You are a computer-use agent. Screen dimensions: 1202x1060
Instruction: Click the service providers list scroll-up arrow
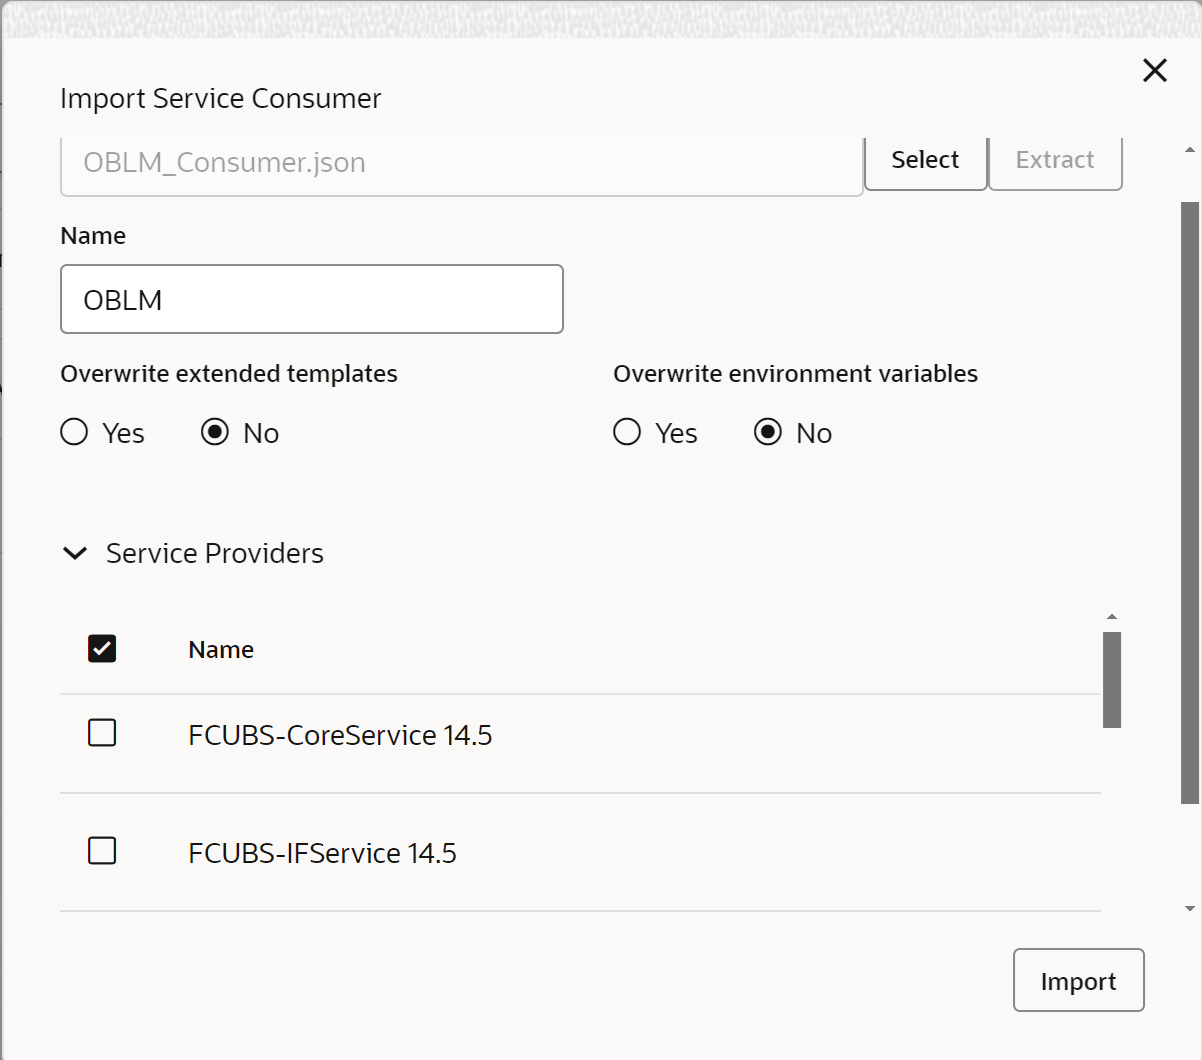[1112, 617]
